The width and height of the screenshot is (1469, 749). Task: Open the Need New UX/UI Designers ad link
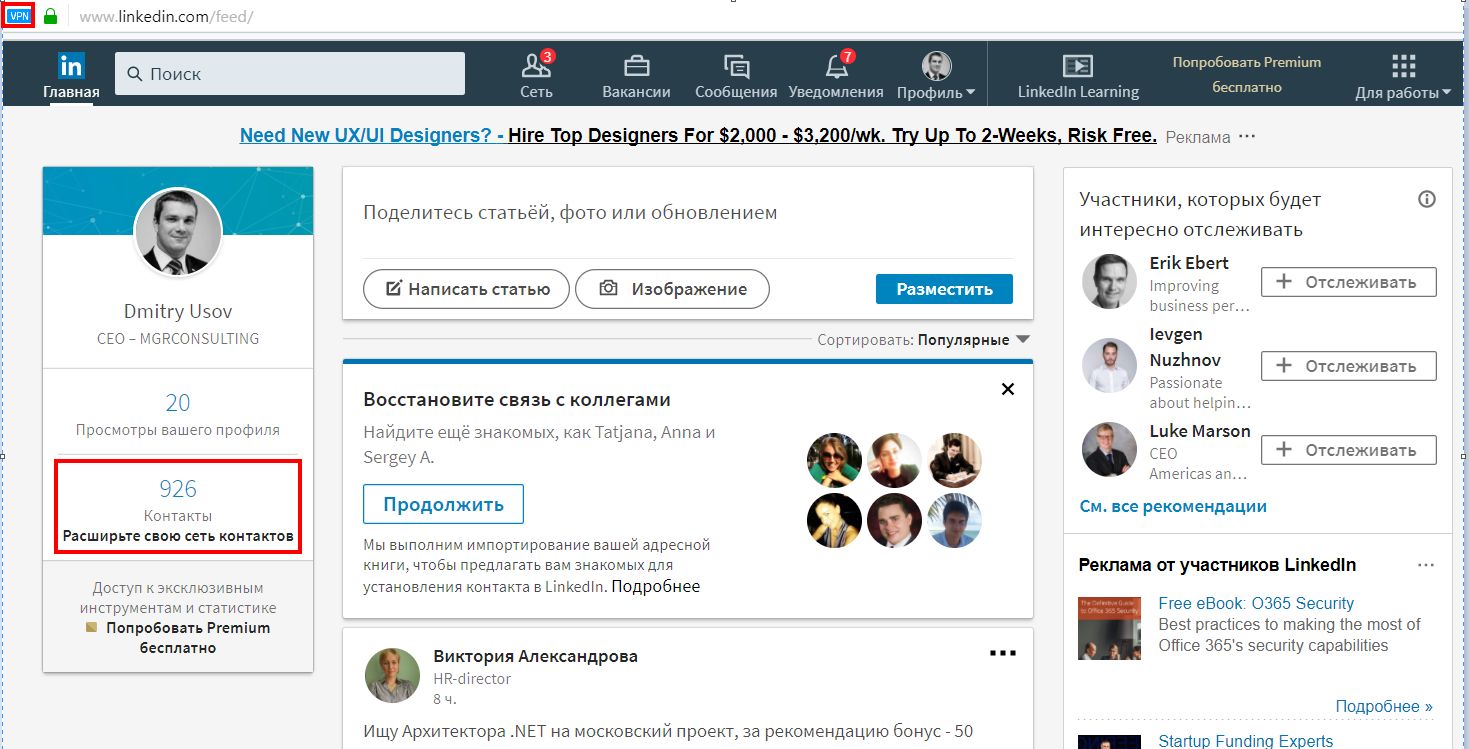click(698, 136)
